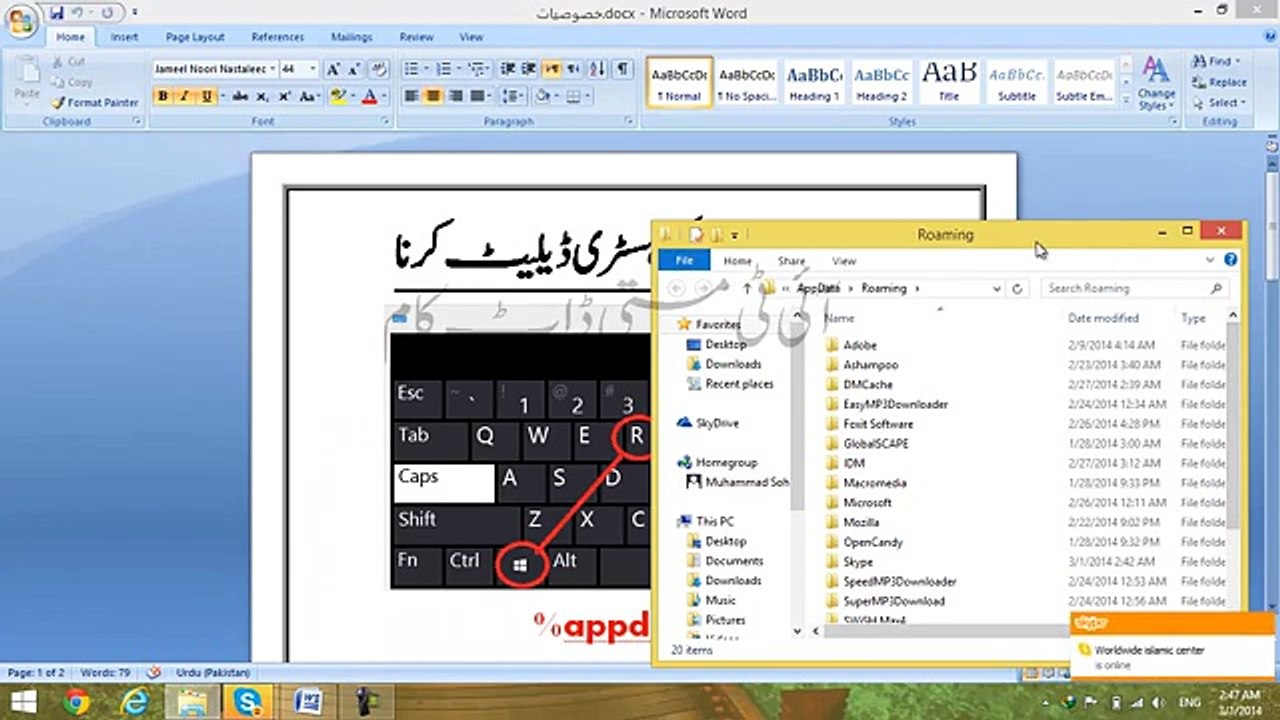Sort text using the Sort icon

pyautogui.click(x=597, y=70)
